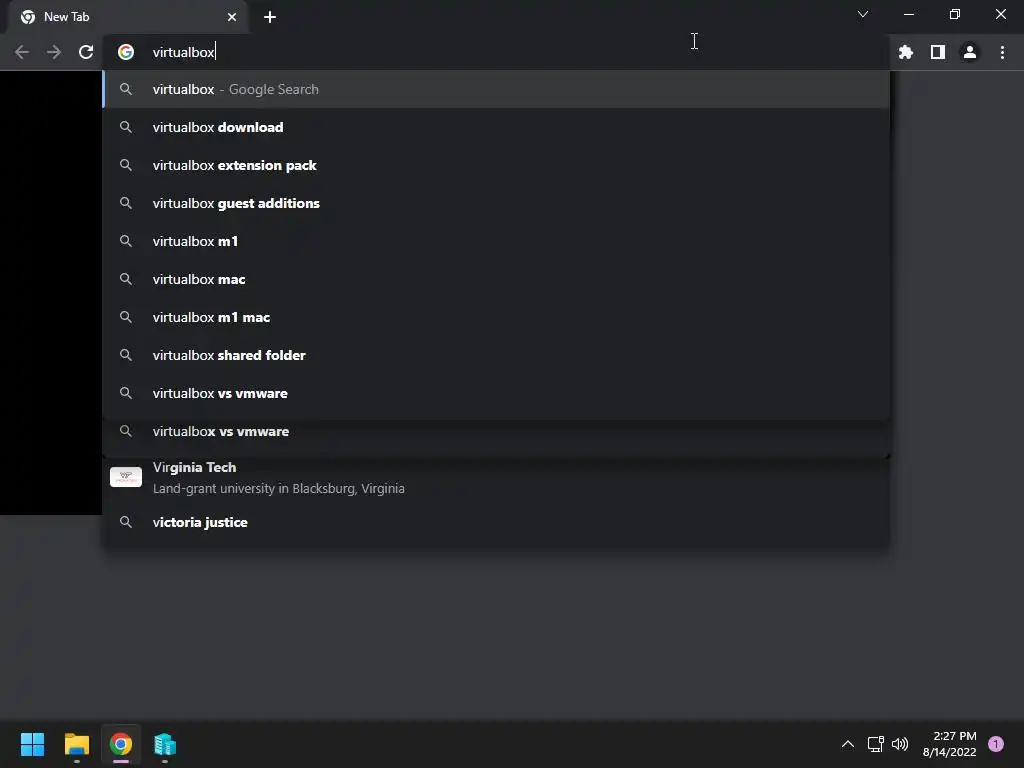Click the browser forward arrow
Image resolution: width=1024 pixels, height=768 pixels.
tap(54, 52)
